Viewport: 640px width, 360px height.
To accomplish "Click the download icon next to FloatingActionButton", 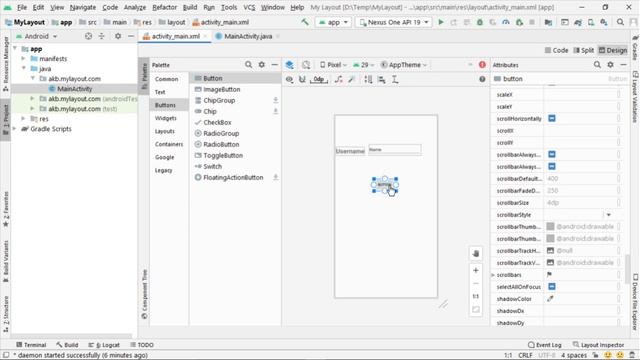I will 276,178.
